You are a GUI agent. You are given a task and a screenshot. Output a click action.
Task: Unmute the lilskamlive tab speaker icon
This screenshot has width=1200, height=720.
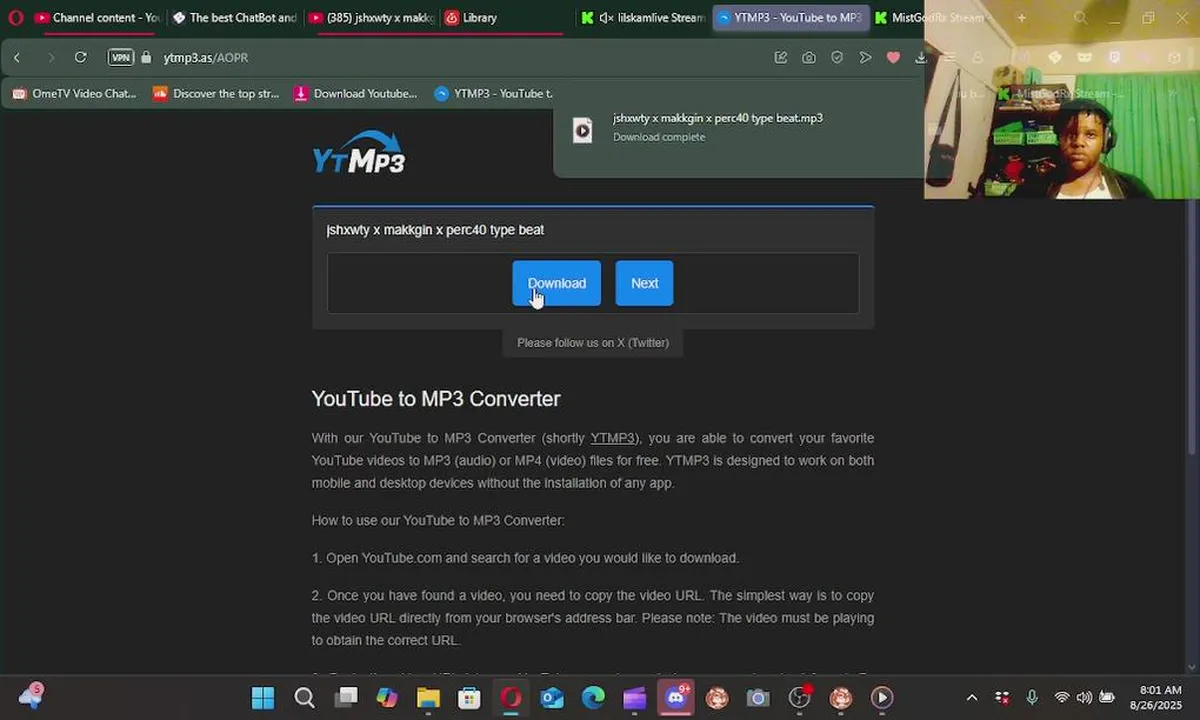click(606, 18)
